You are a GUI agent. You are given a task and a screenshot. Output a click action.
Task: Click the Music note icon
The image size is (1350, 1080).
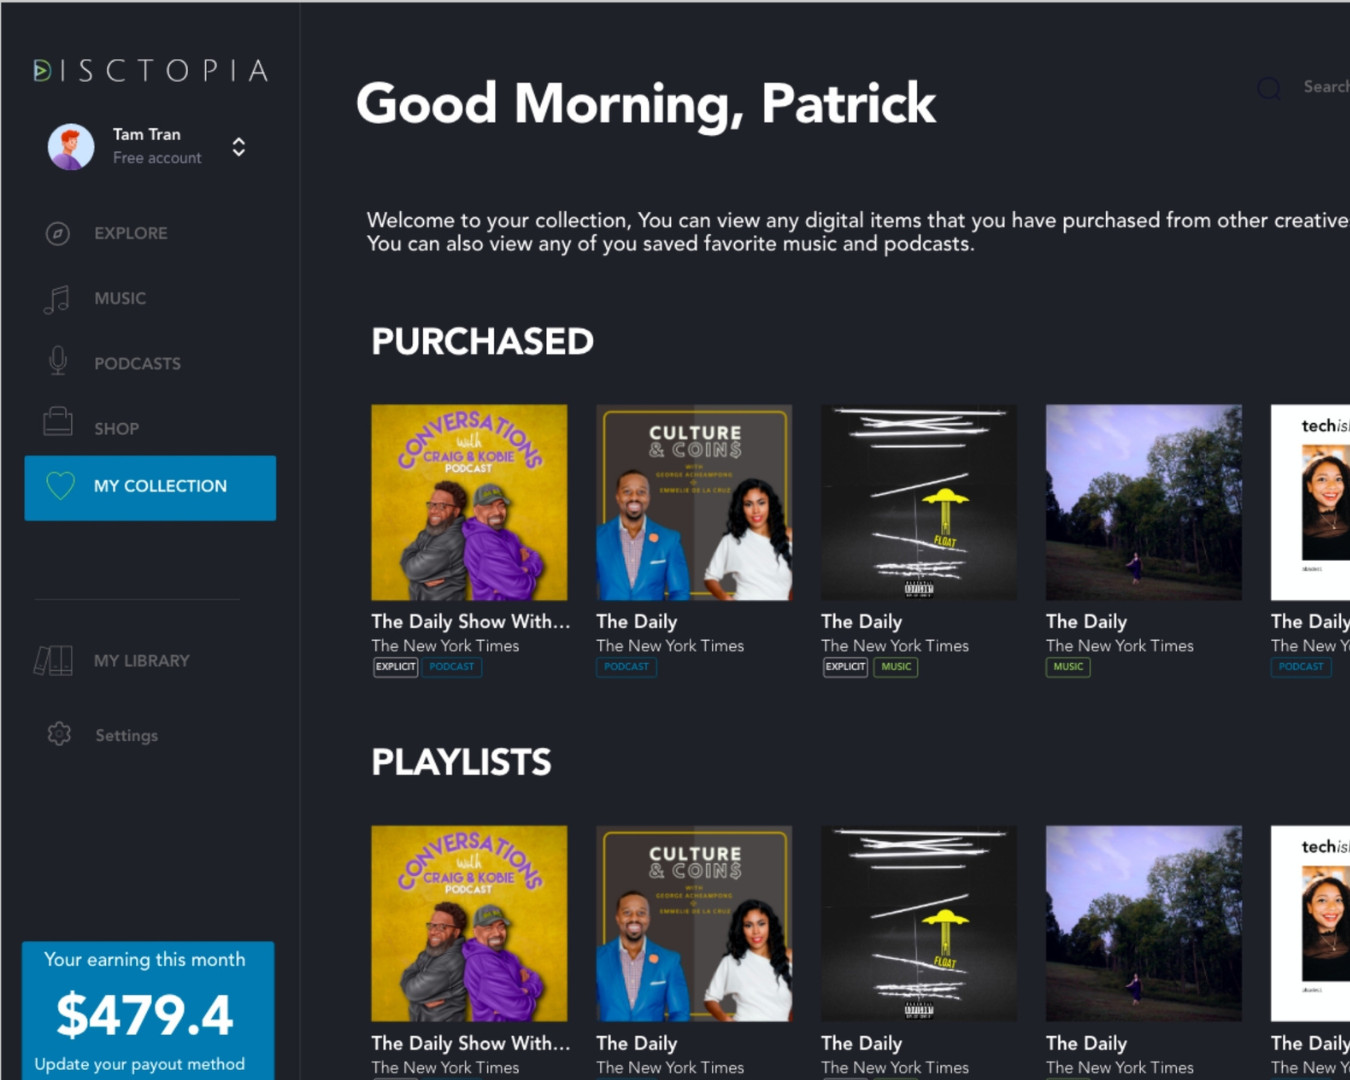(57, 299)
